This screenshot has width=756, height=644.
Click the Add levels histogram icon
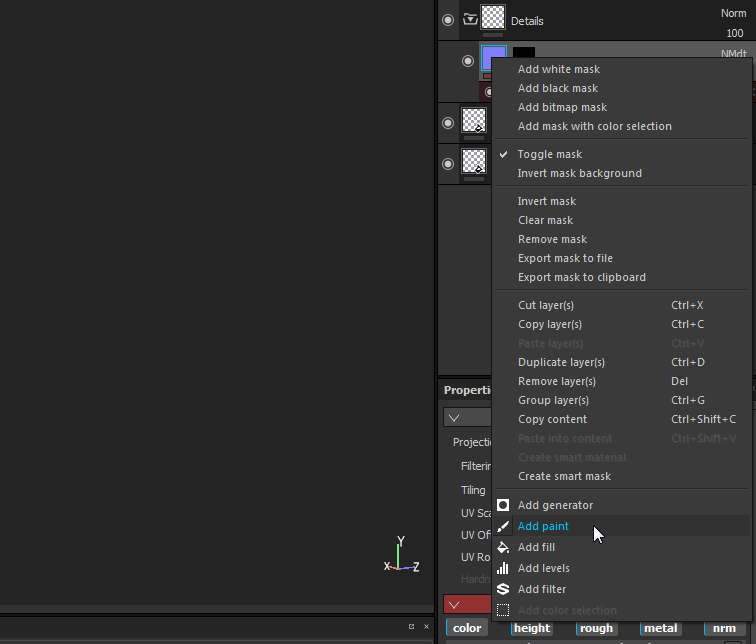[503, 568]
